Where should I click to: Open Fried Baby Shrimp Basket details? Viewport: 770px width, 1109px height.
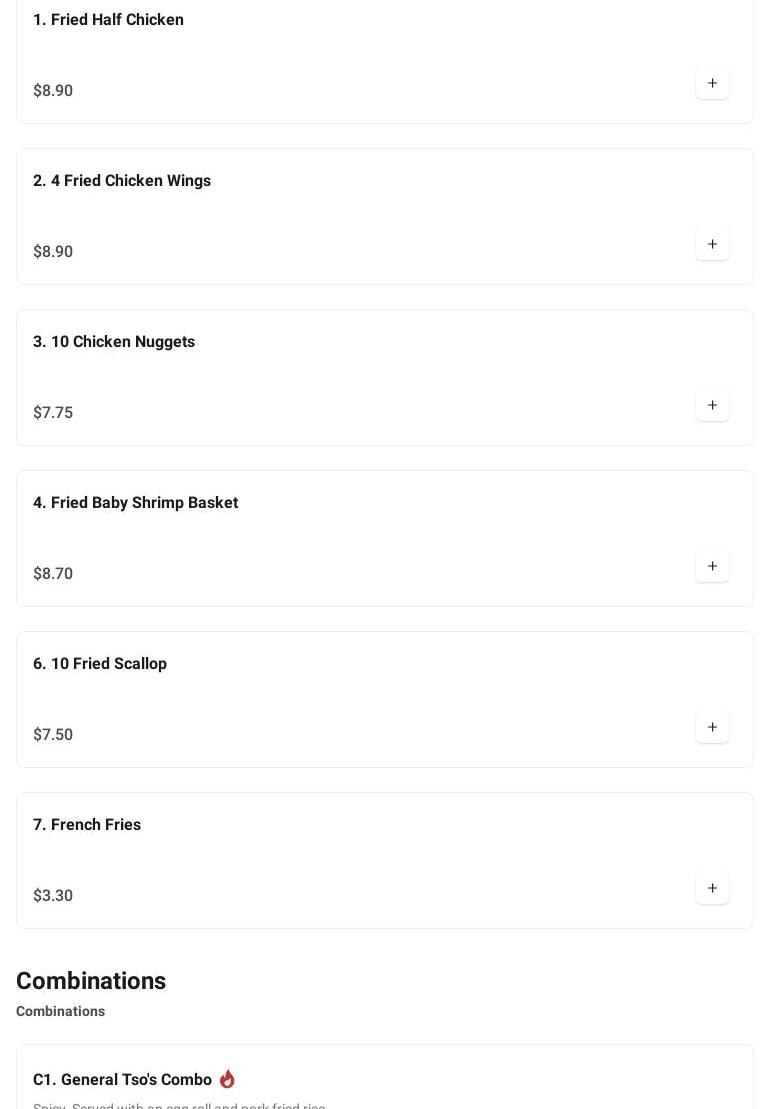[135, 503]
